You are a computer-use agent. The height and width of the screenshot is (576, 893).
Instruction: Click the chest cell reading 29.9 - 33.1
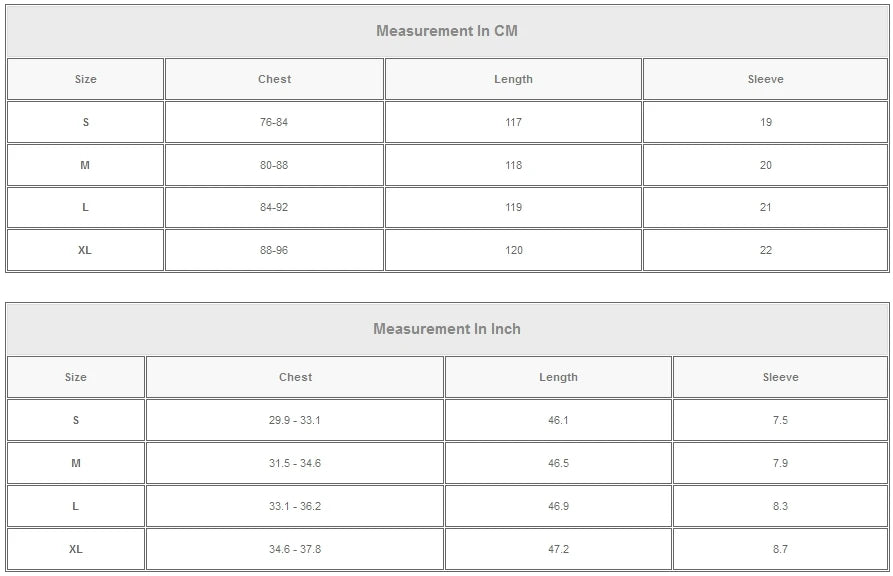[295, 420]
